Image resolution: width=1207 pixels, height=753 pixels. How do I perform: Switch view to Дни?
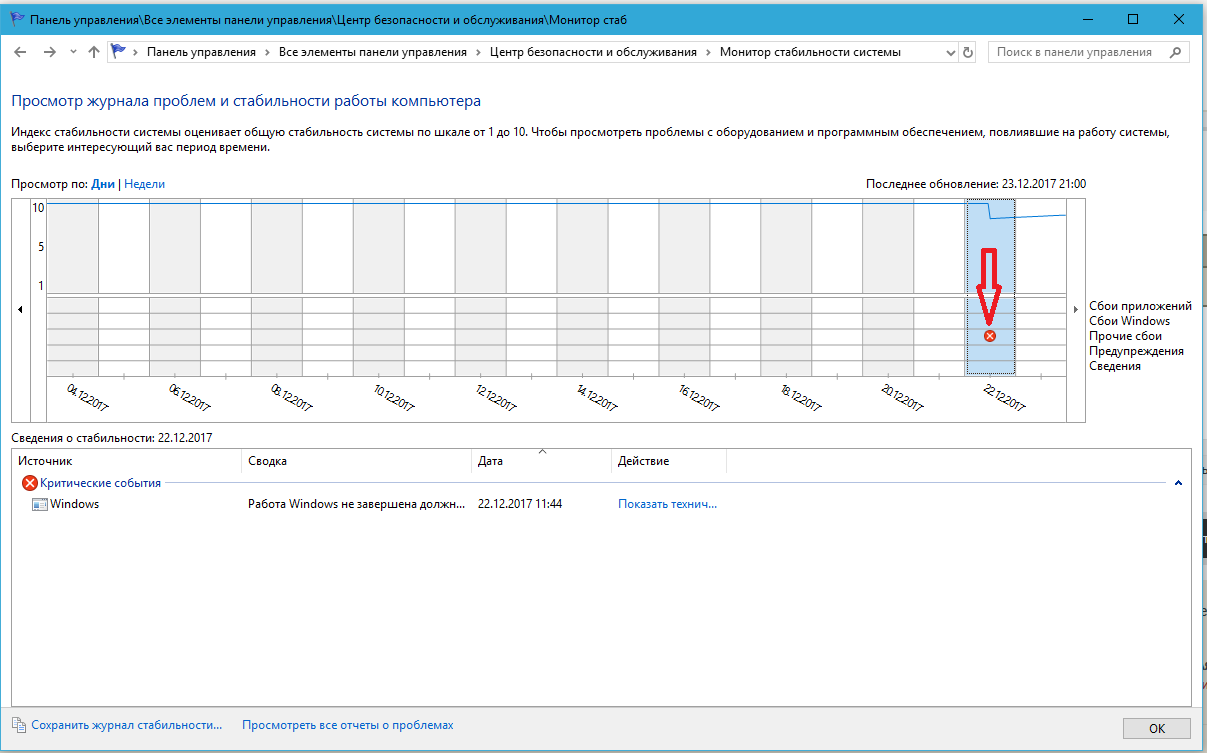point(103,184)
